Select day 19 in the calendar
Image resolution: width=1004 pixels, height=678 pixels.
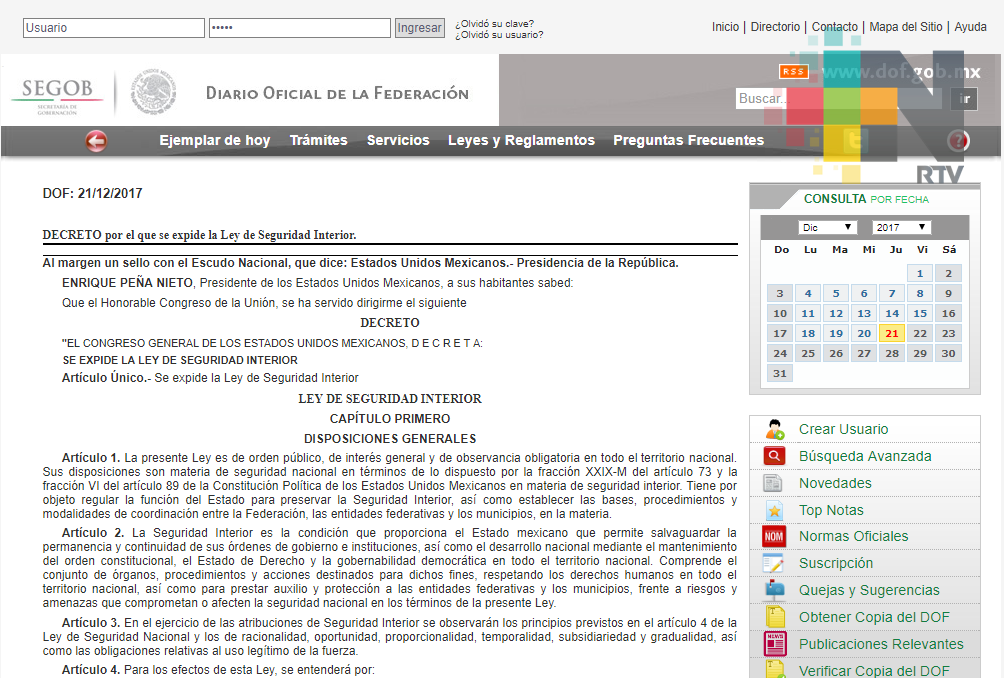pyautogui.click(x=836, y=334)
